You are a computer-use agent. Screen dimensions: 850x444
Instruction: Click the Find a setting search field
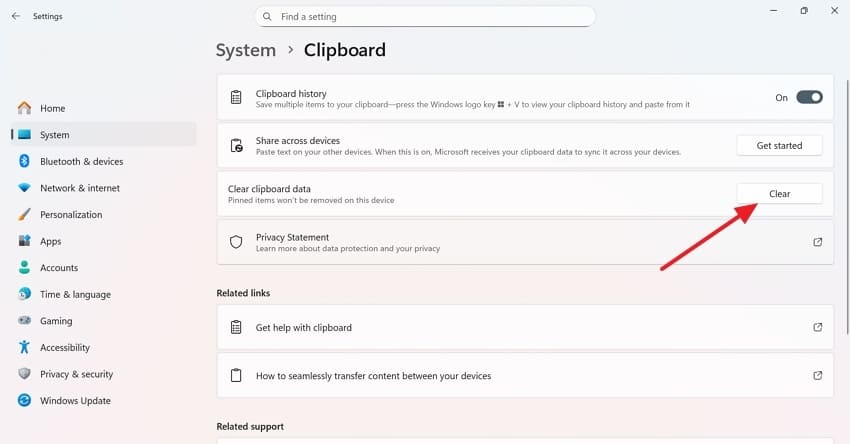(x=425, y=17)
